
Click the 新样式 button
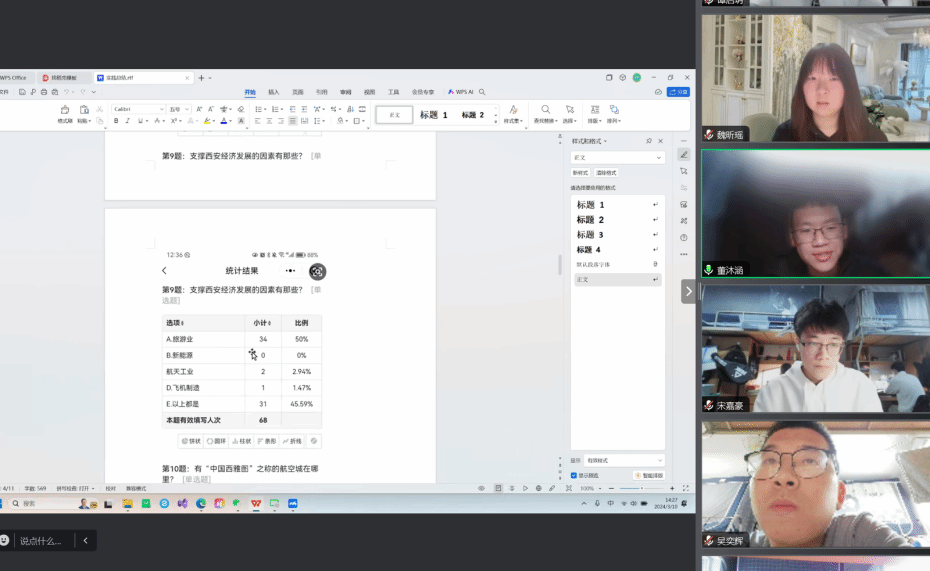pos(580,173)
